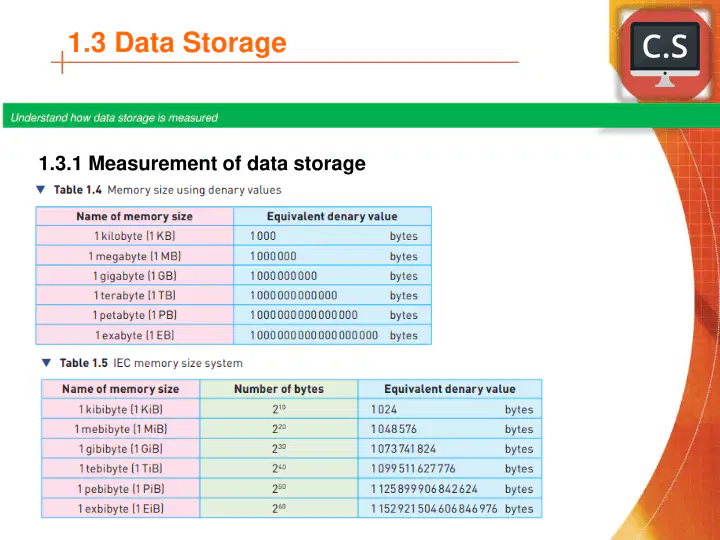This screenshot has height=540, width=720.
Task: Select the '1.3 Data Storage' slide title
Action: [x=177, y=42]
